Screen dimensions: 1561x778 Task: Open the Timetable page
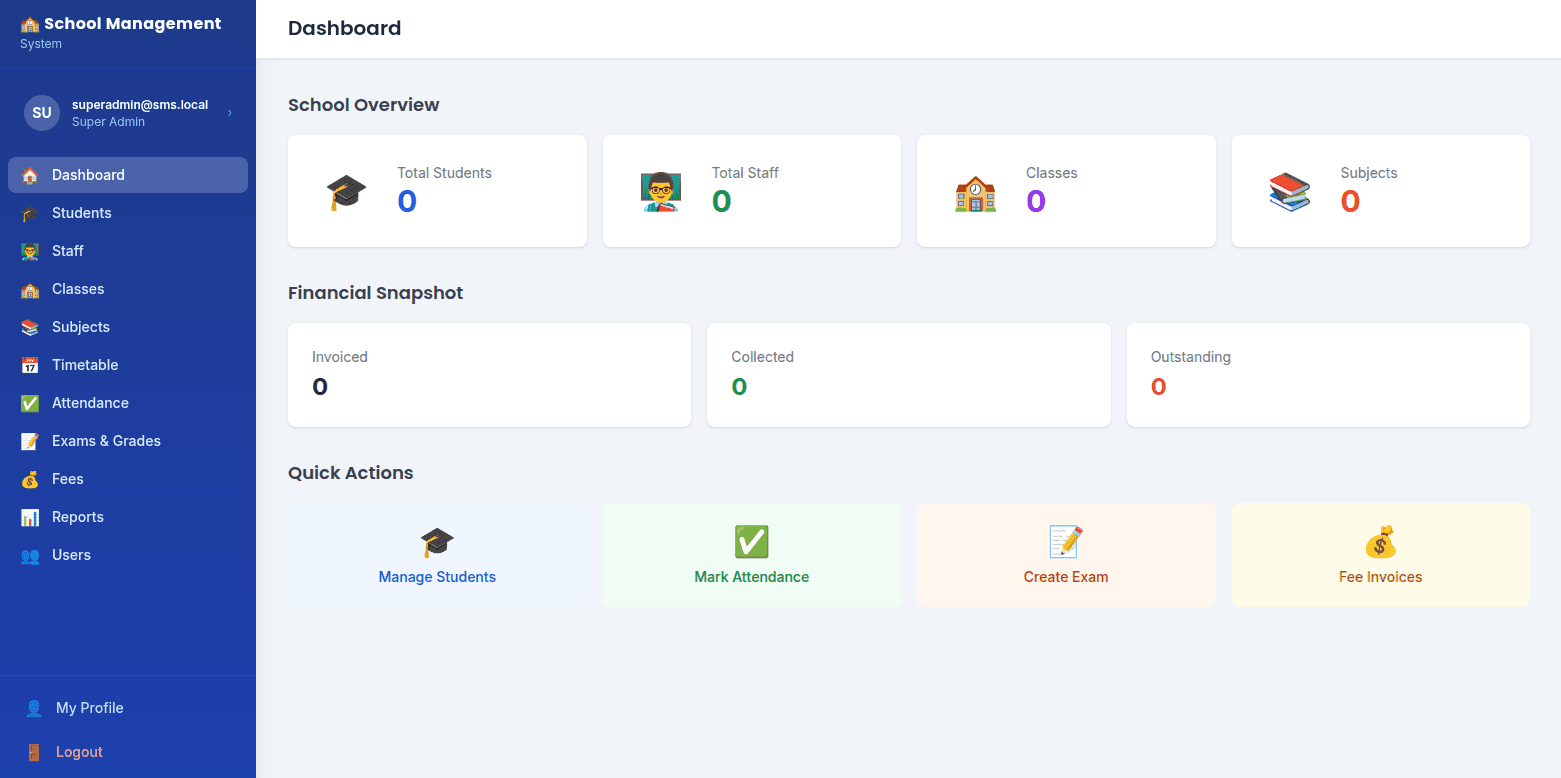[128, 365]
